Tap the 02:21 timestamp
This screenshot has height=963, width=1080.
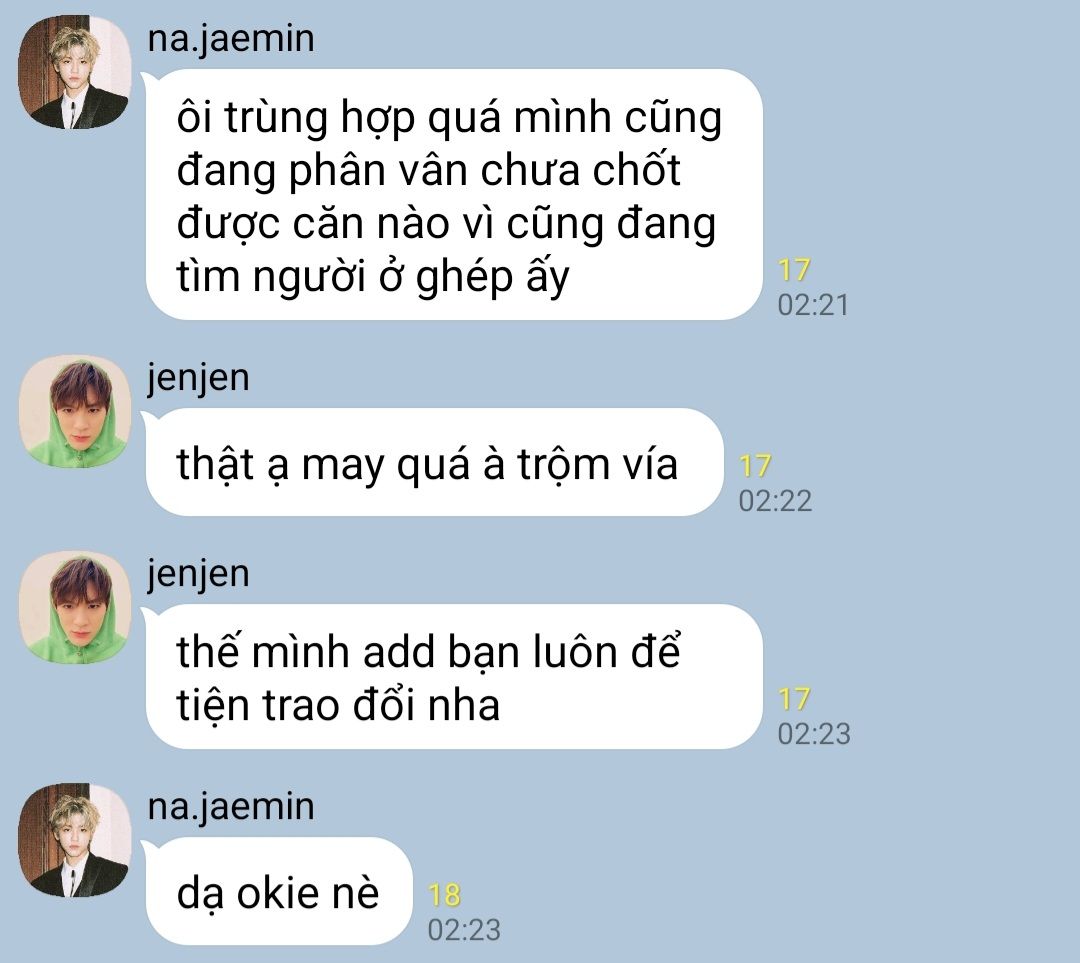tap(813, 305)
